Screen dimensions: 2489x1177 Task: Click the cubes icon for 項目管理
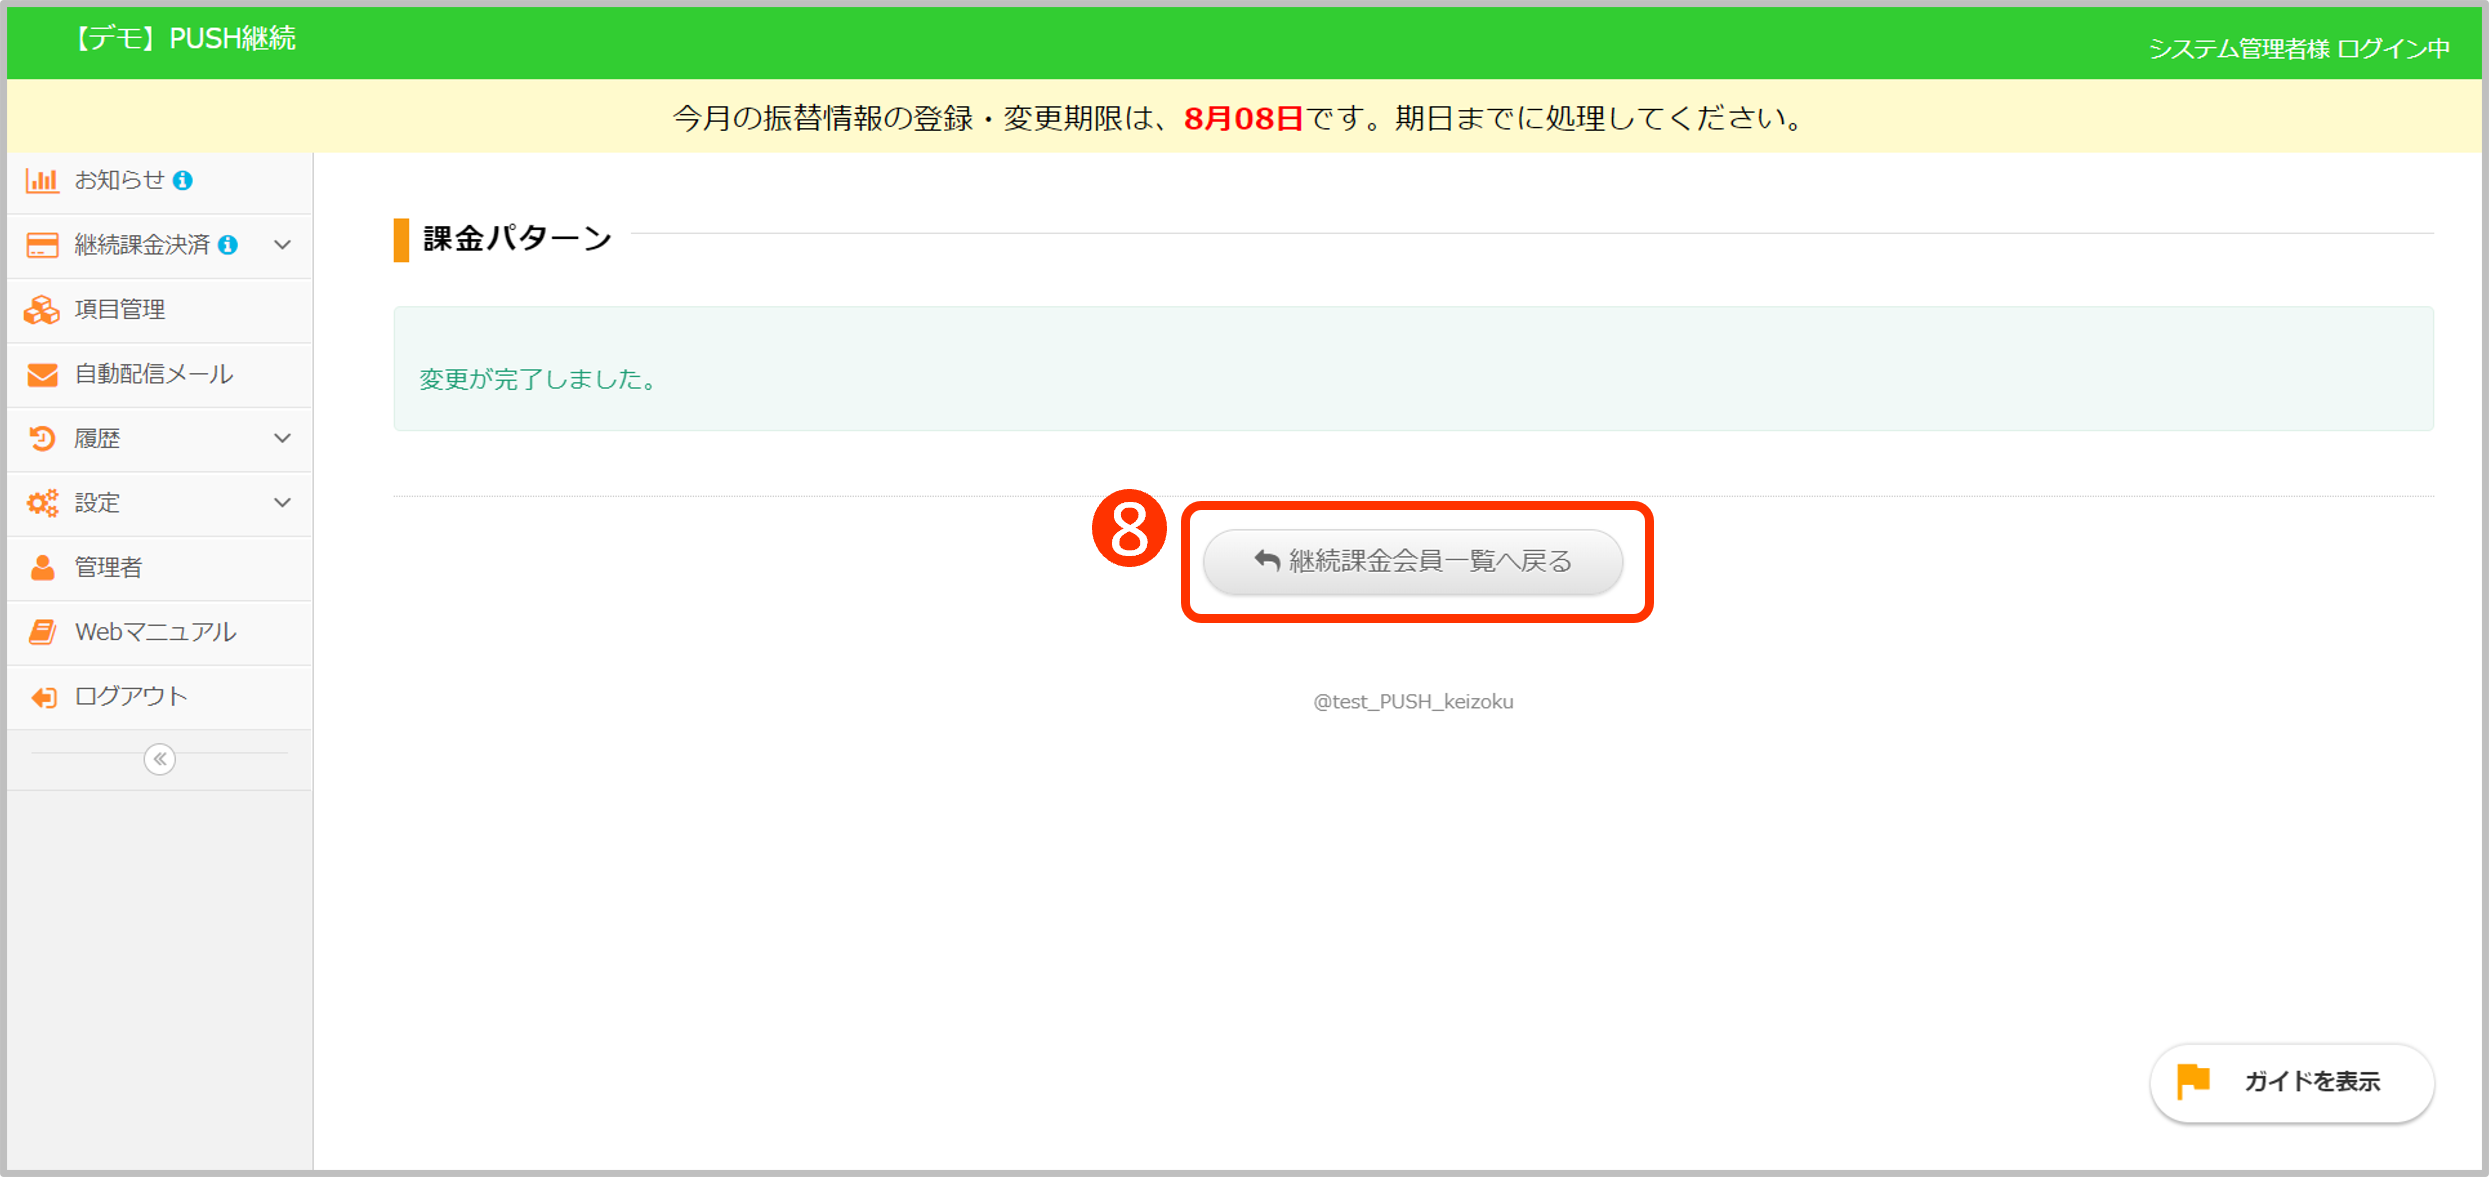click(x=42, y=310)
